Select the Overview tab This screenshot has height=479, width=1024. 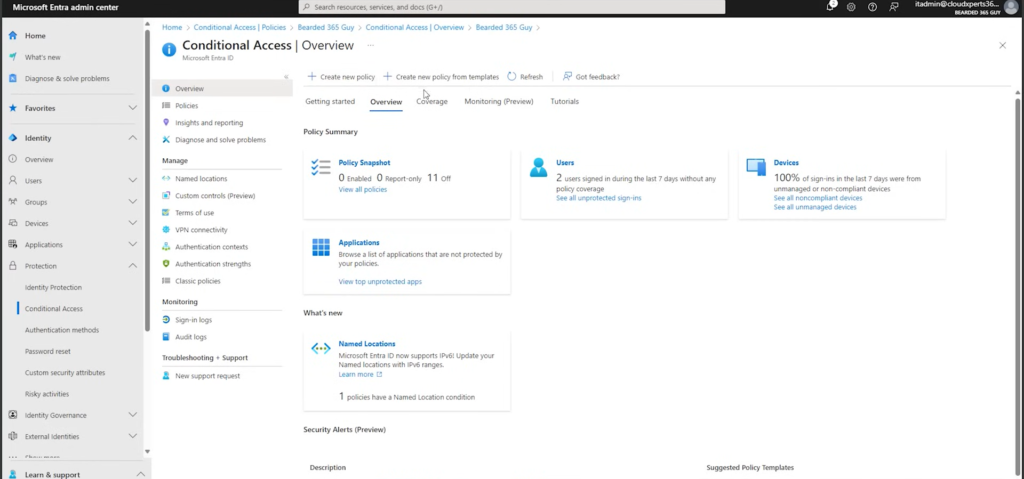click(x=386, y=102)
